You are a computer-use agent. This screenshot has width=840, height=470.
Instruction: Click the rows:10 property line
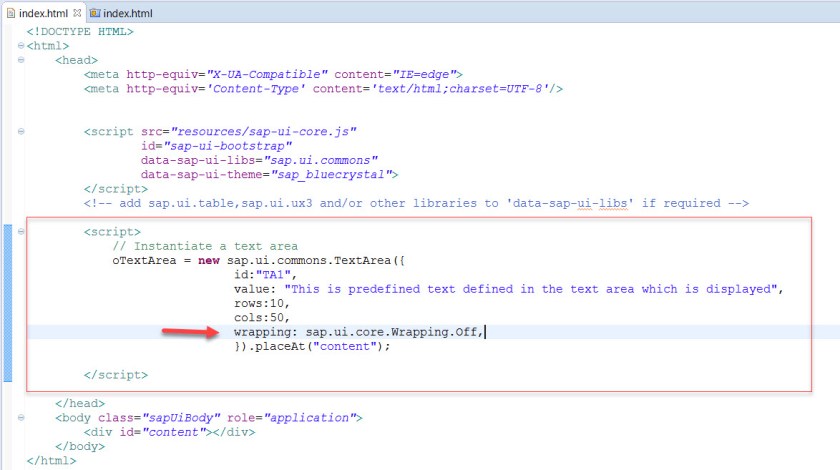click(261, 303)
